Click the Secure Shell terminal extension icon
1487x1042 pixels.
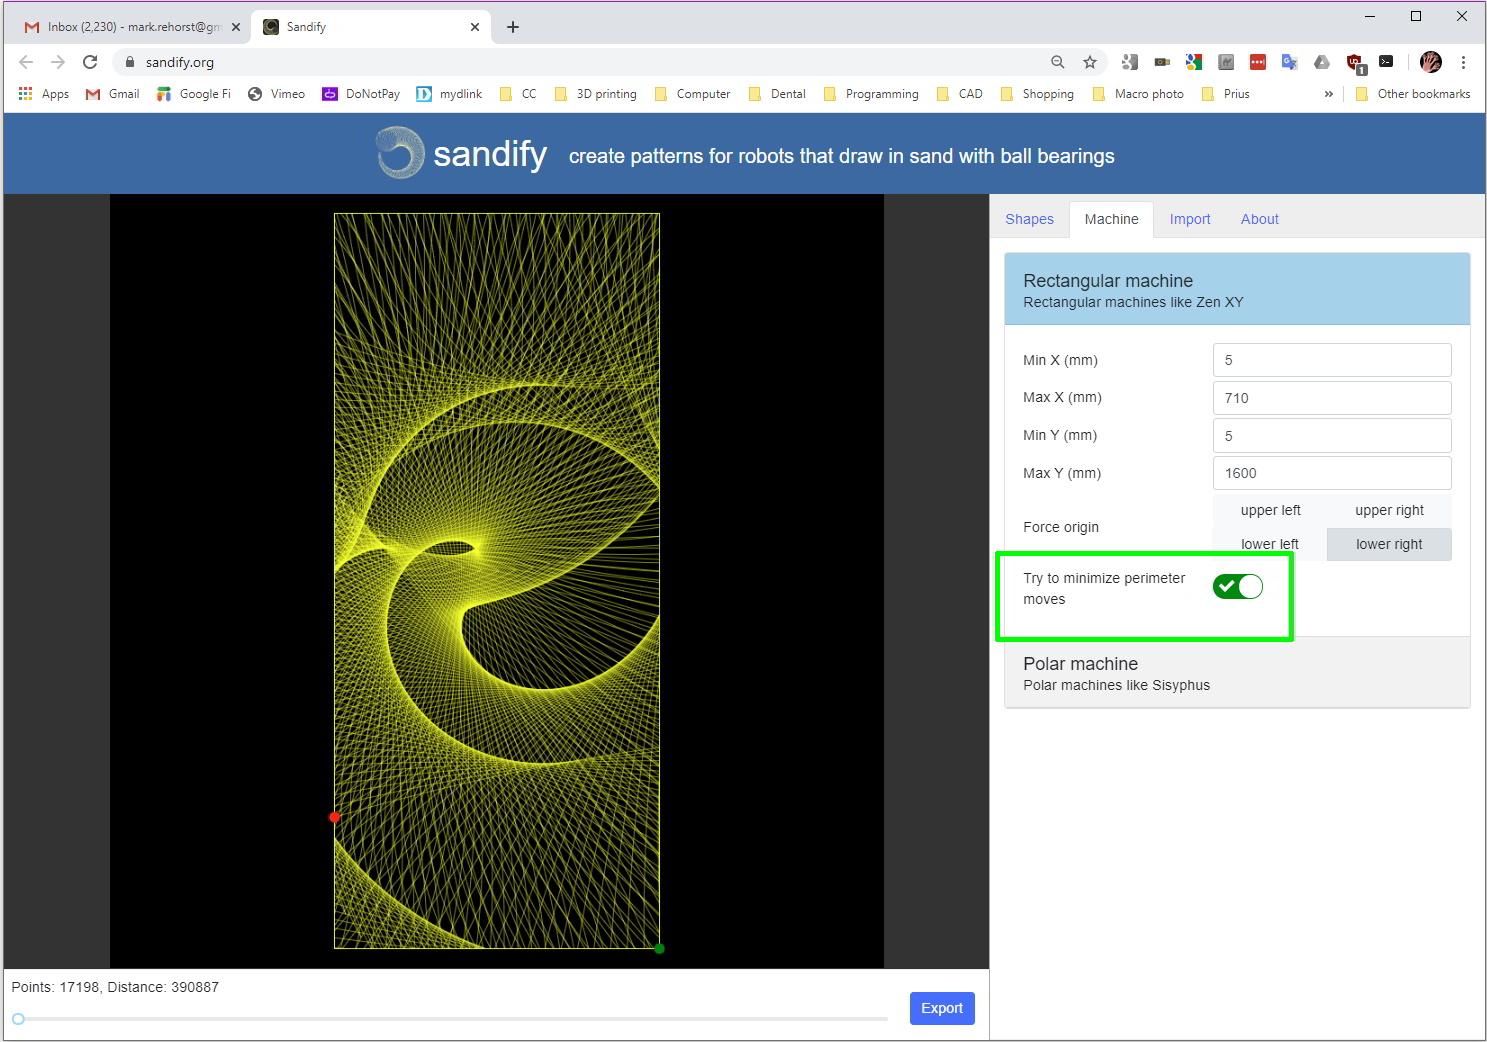[1387, 62]
